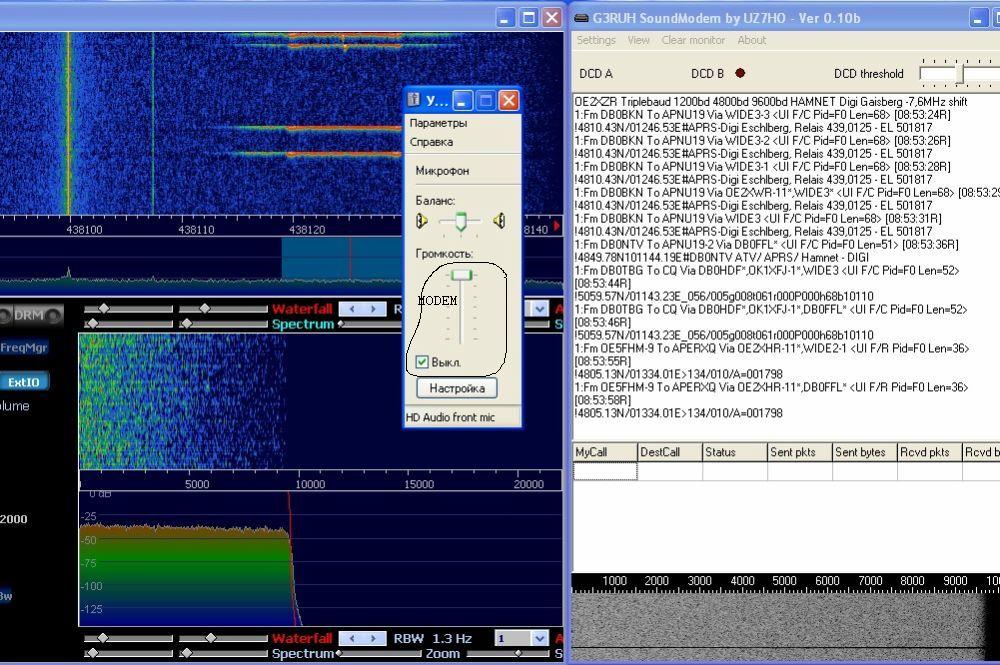Open the Параметры menu
This screenshot has width=1000, height=665.
click(438, 123)
